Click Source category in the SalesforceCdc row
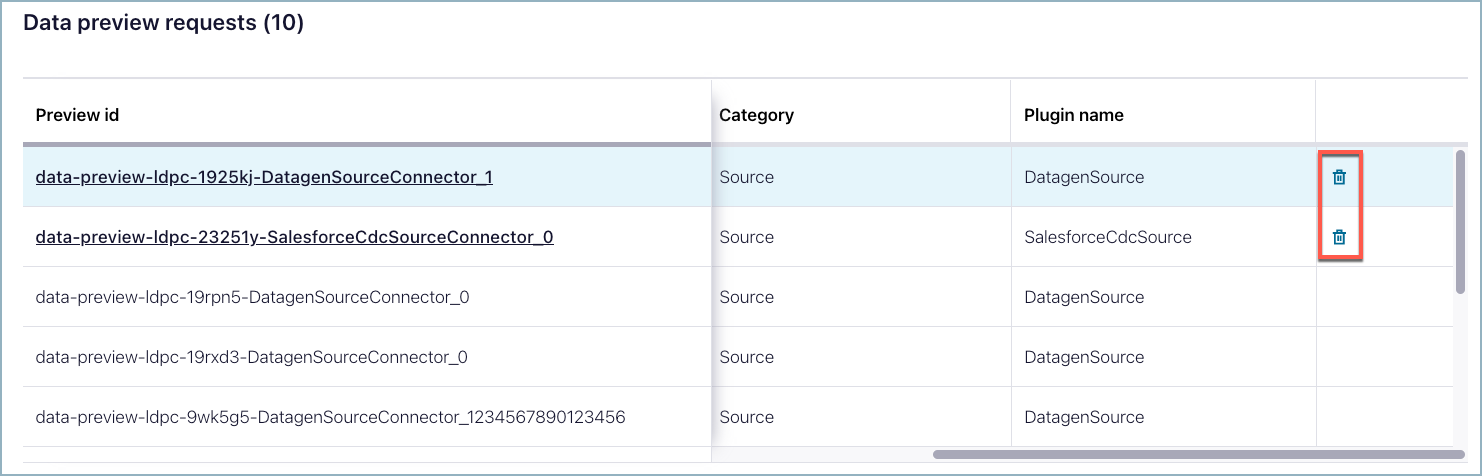 [746, 237]
